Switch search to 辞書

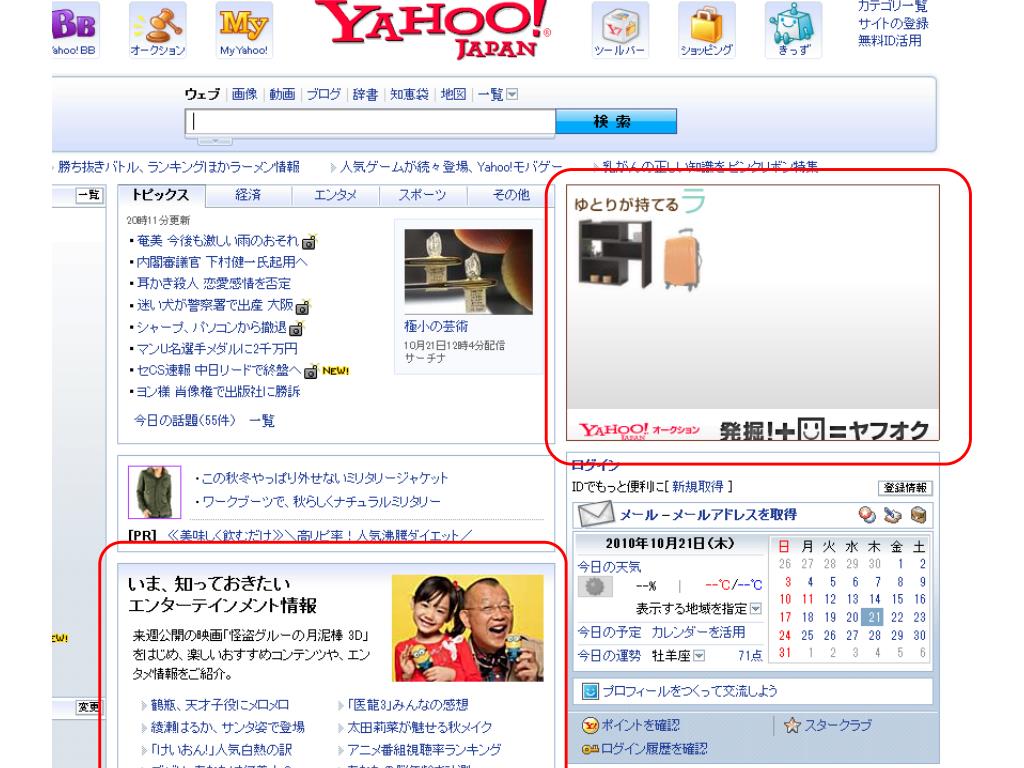click(365, 94)
